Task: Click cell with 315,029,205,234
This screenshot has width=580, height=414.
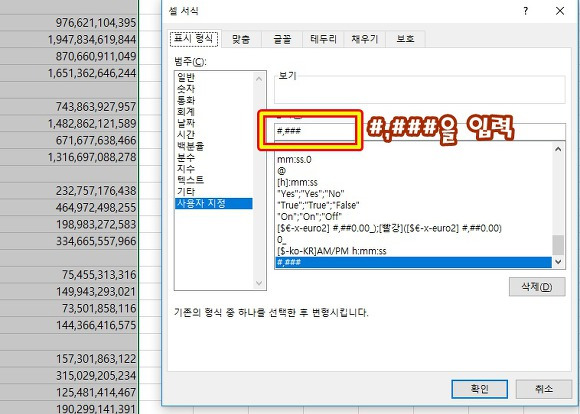Action: click(x=69, y=375)
